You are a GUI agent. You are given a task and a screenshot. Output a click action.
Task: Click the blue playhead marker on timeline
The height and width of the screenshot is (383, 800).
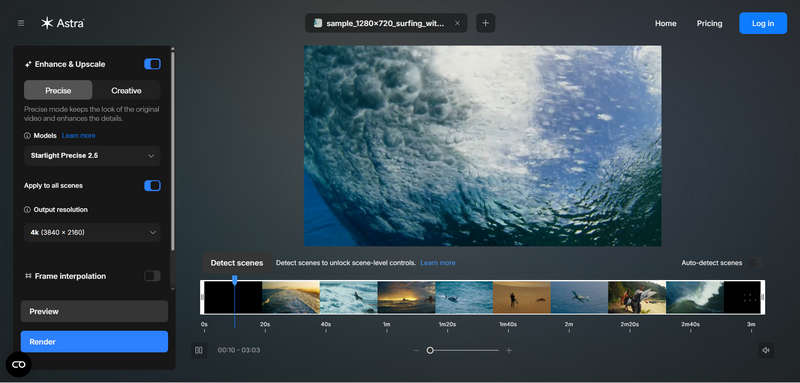coord(235,280)
